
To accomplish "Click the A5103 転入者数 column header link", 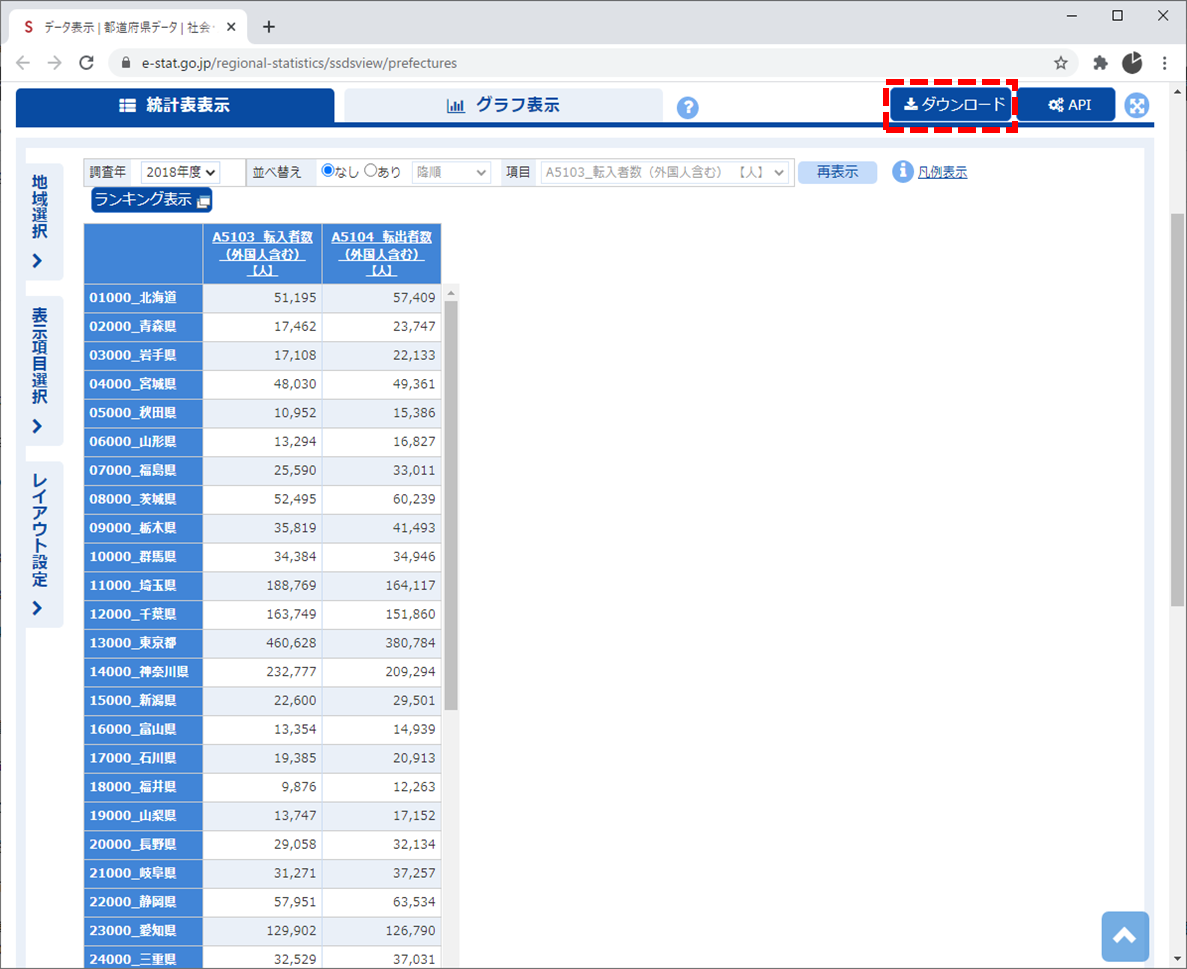I will click(263, 254).
